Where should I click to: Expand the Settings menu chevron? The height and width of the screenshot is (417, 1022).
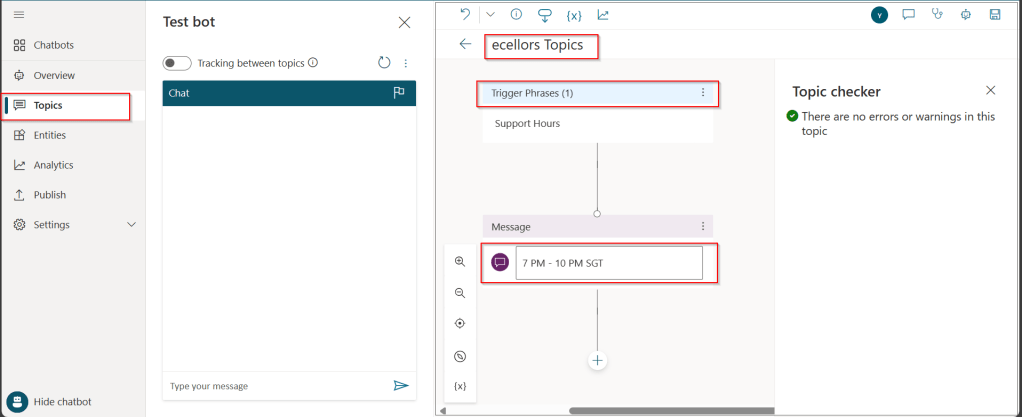point(131,225)
